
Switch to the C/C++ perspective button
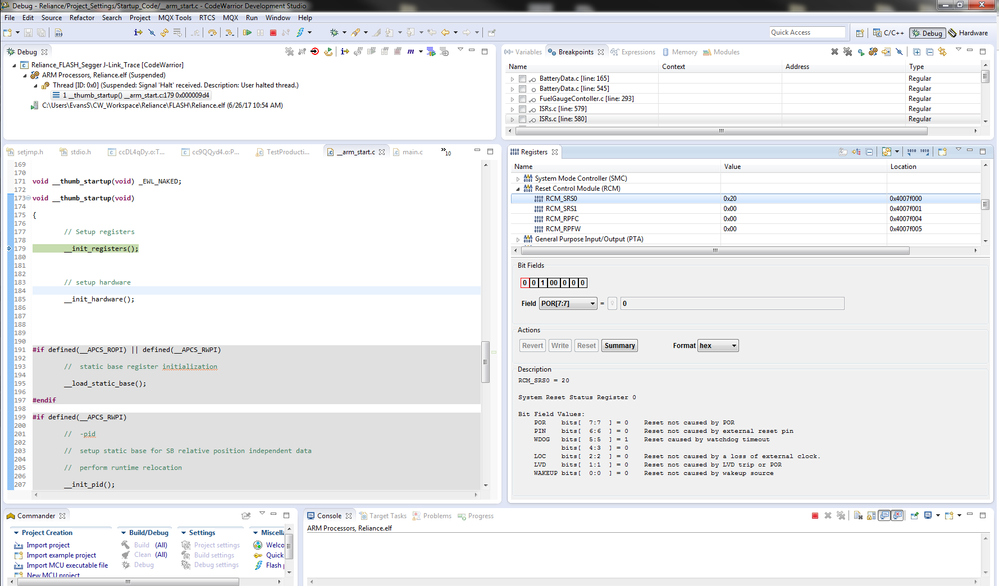click(x=889, y=32)
